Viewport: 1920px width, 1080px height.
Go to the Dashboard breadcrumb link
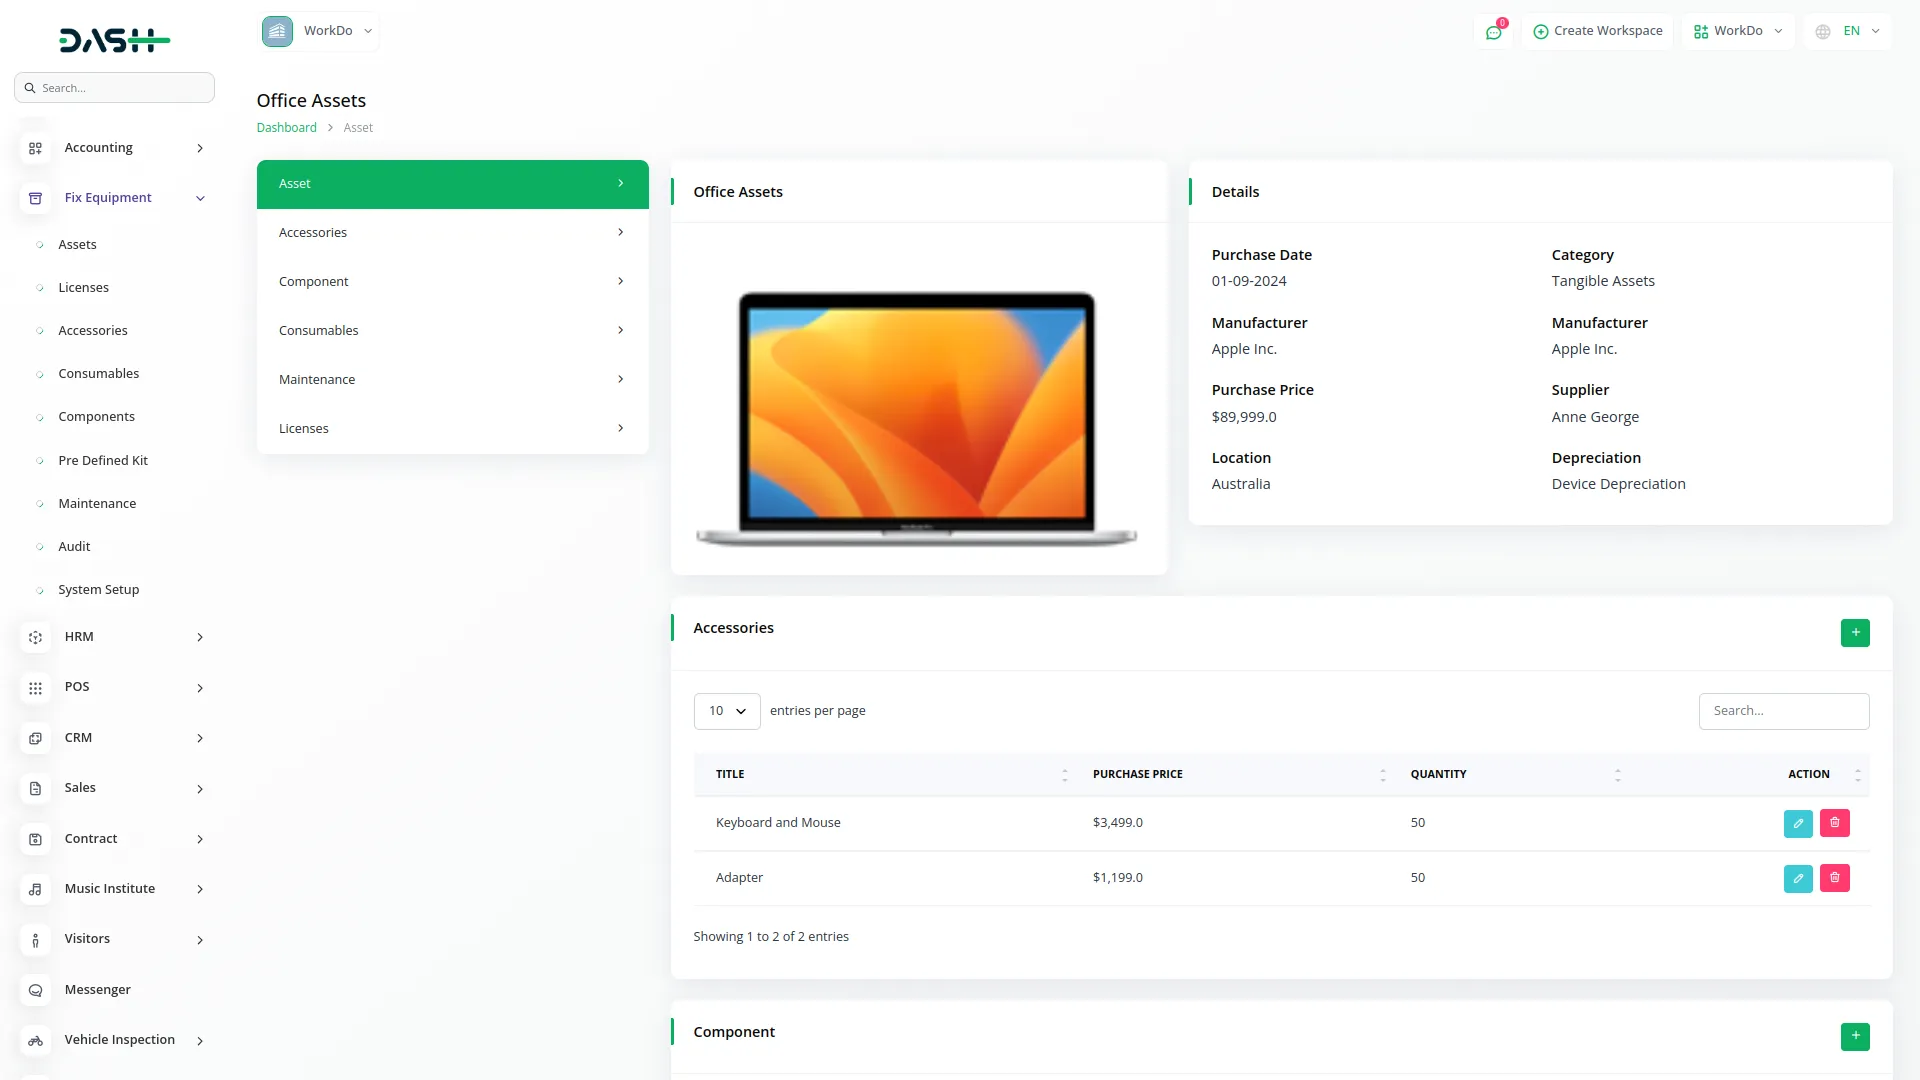coord(286,128)
